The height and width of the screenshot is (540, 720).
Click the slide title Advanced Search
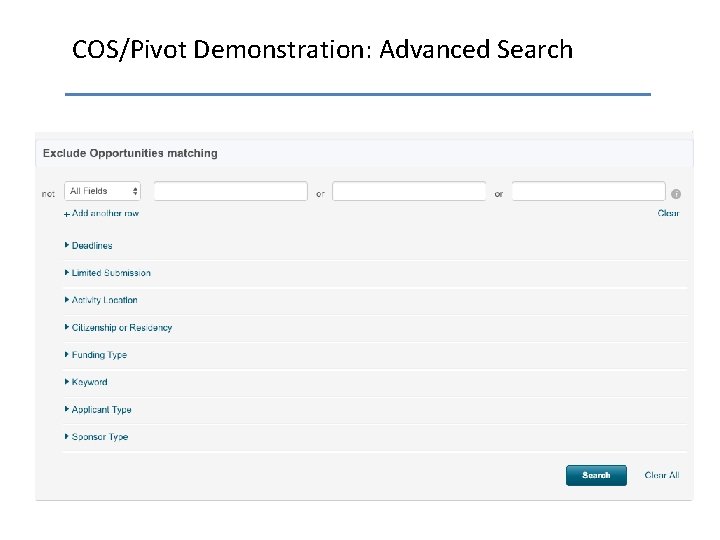[476, 50]
